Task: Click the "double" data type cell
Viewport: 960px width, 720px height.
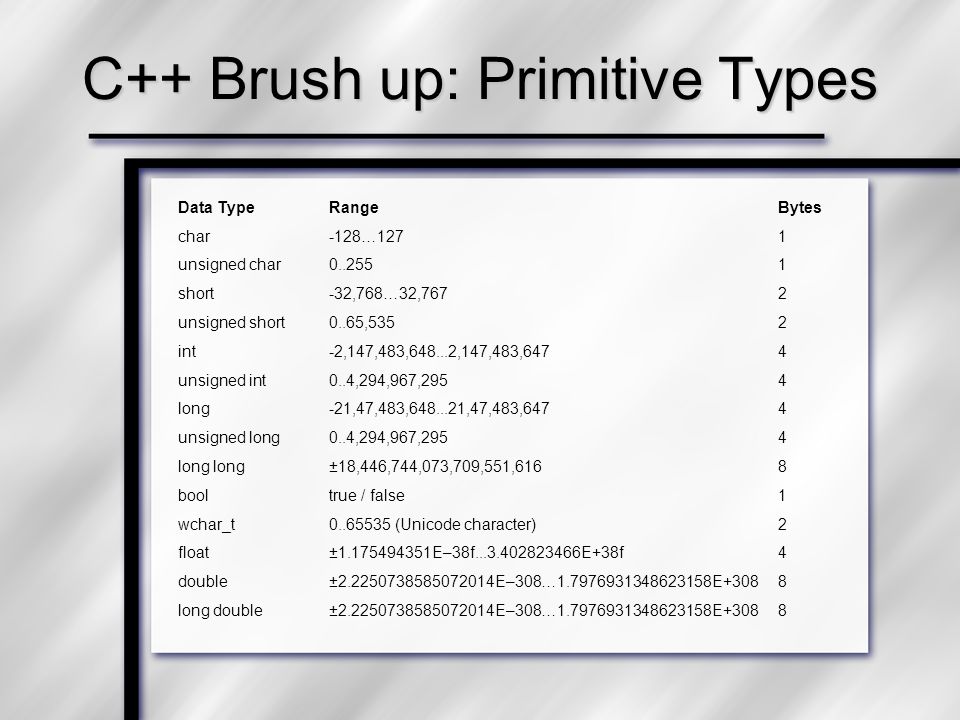Action: click(x=203, y=582)
